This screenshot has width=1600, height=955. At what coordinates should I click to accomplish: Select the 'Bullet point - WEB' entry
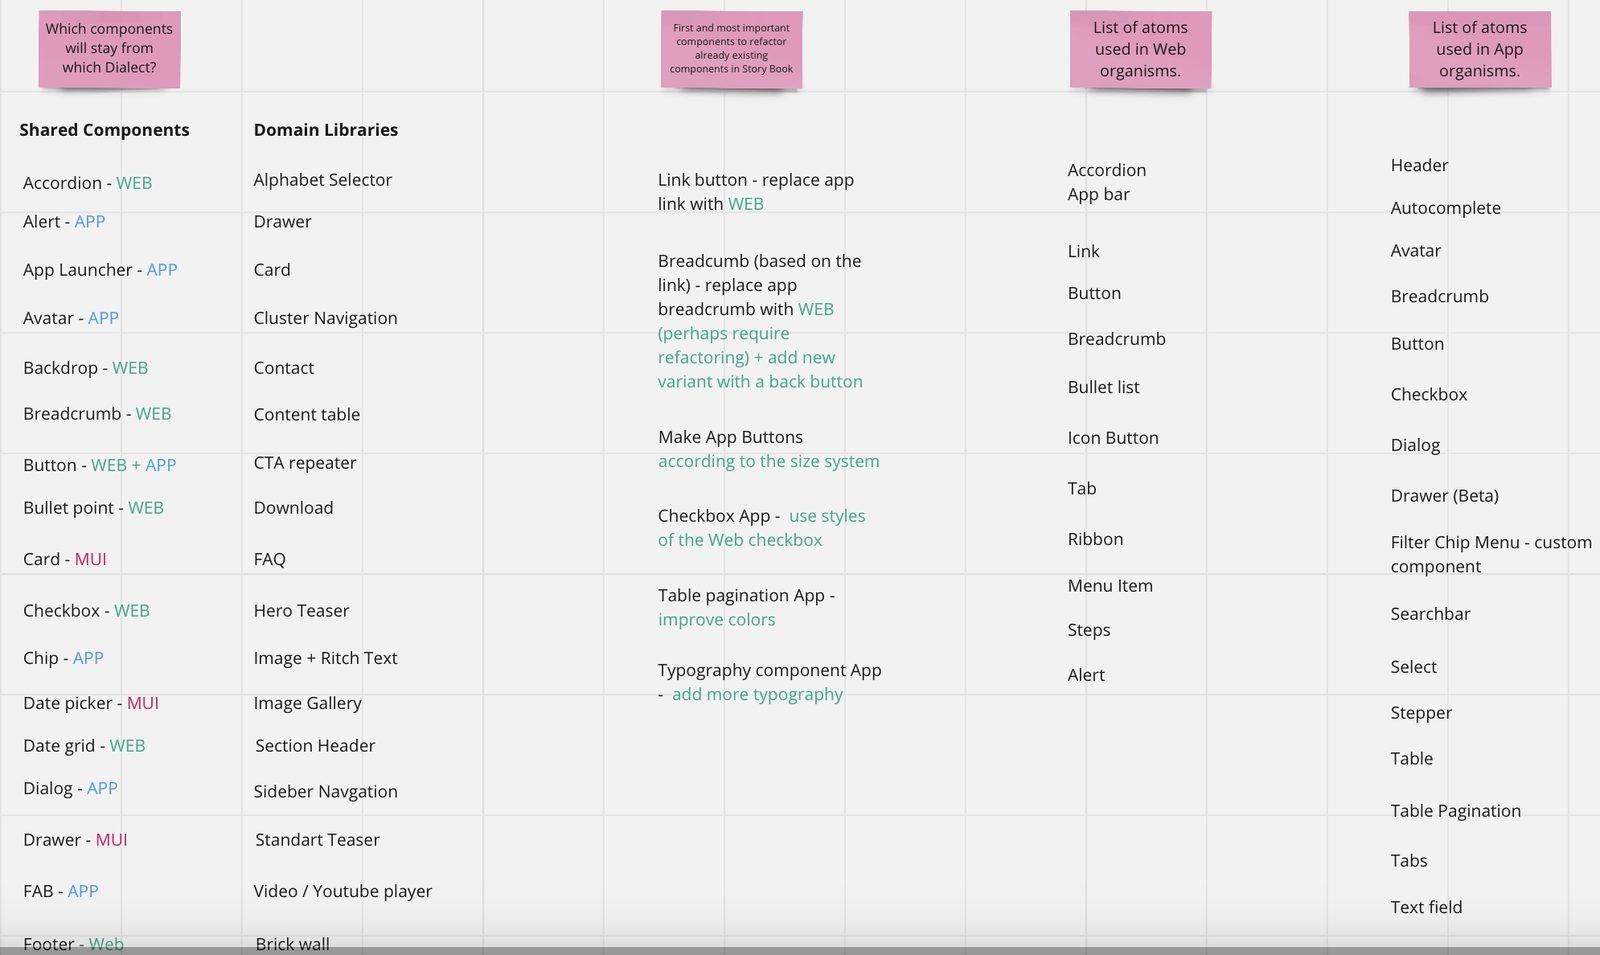point(93,508)
